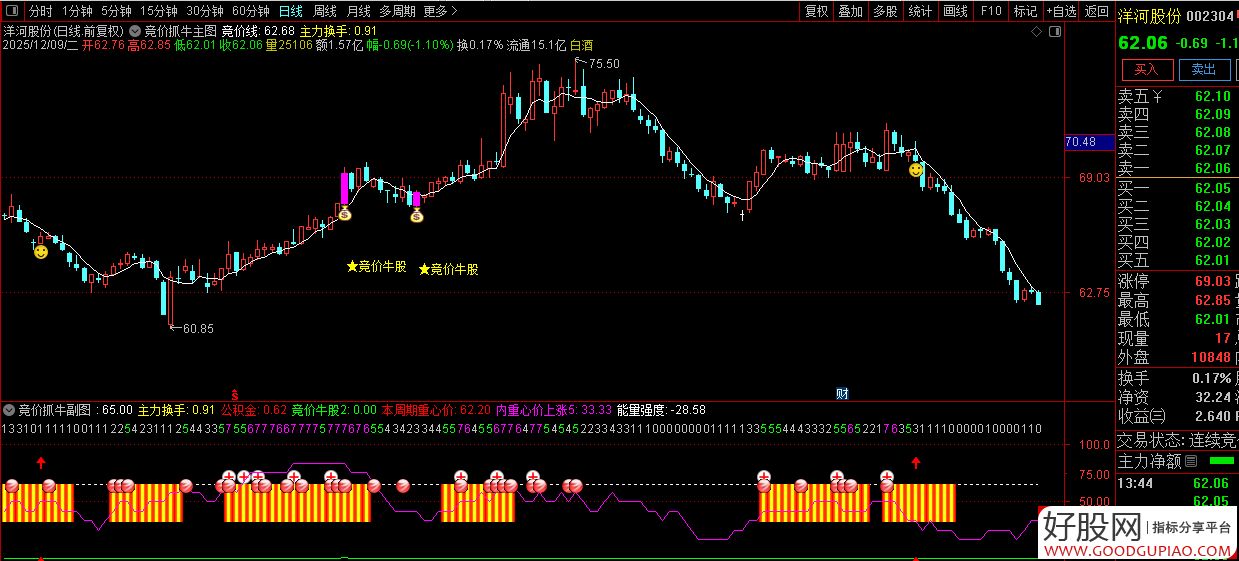
Task: Activate the 画线 drawing tool
Action: (x=956, y=12)
